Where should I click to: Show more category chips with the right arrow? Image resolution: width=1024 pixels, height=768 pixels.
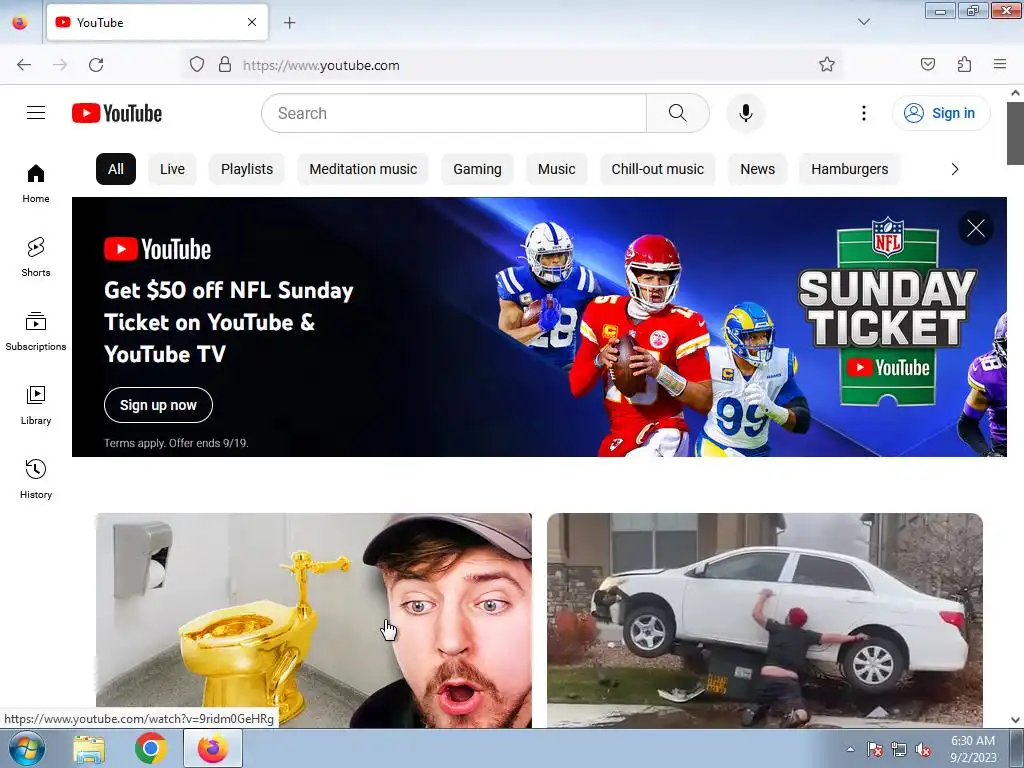pyautogui.click(x=955, y=169)
